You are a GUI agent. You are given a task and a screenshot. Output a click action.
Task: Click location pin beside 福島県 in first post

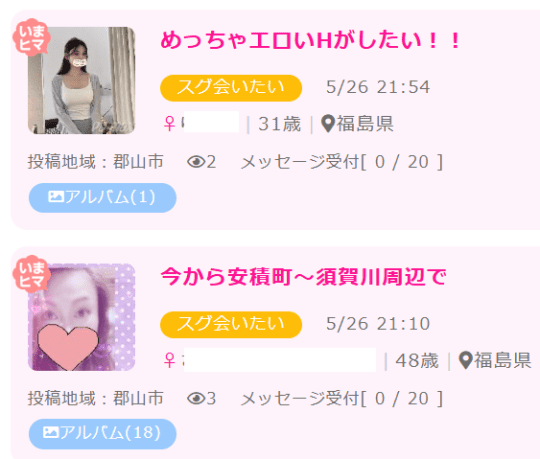[328, 123]
